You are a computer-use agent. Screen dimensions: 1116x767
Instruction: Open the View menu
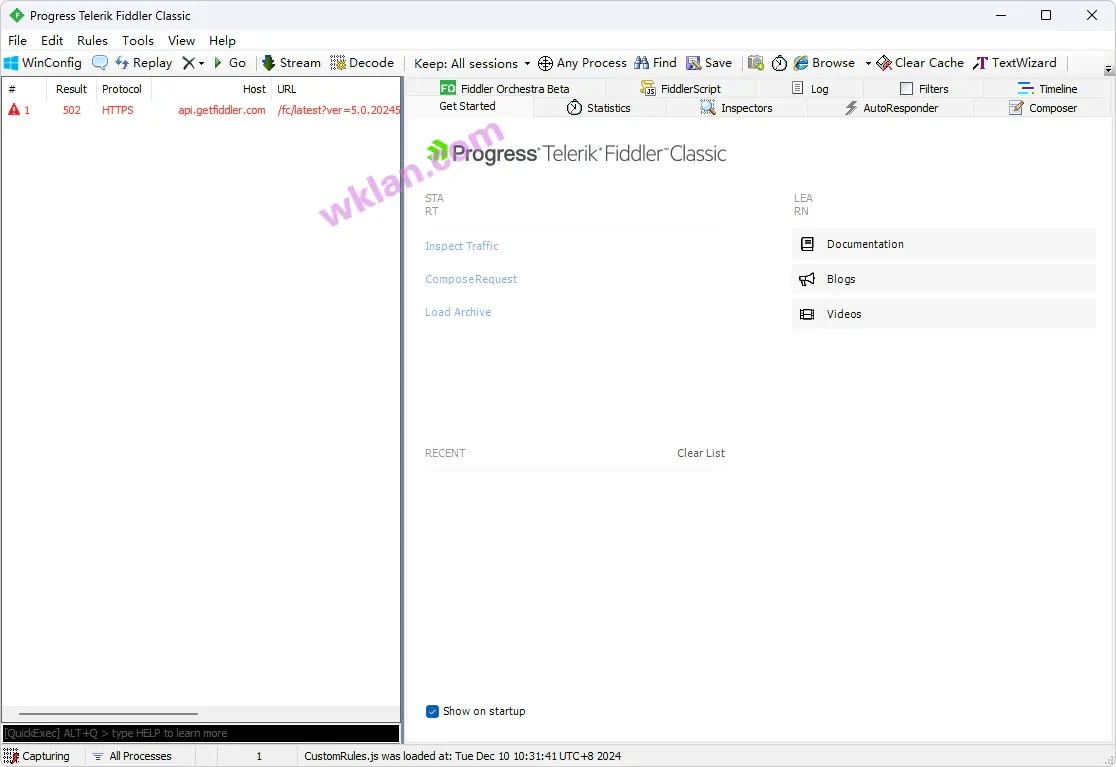pyautogui.click(x=181, y=41)
